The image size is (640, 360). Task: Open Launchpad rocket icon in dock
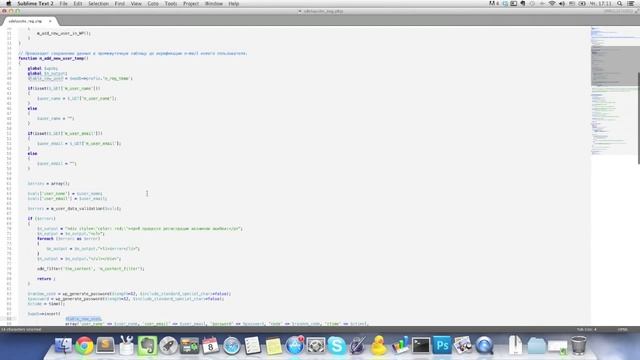click(168, 345)
